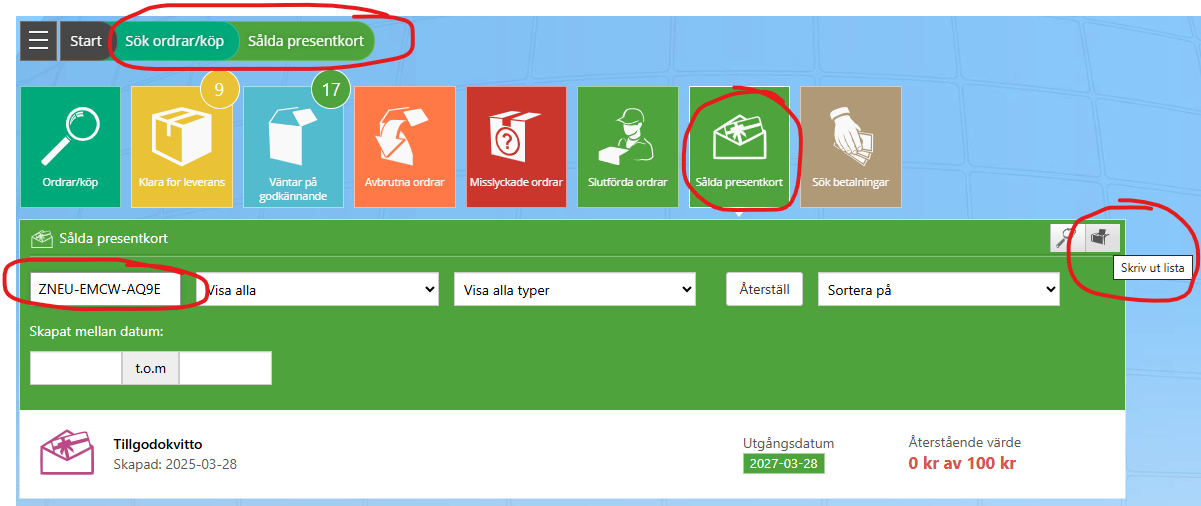Open Avbrutna ordrar tile
This screenshot has width=1201, height=506.
[x=405, y=147]
